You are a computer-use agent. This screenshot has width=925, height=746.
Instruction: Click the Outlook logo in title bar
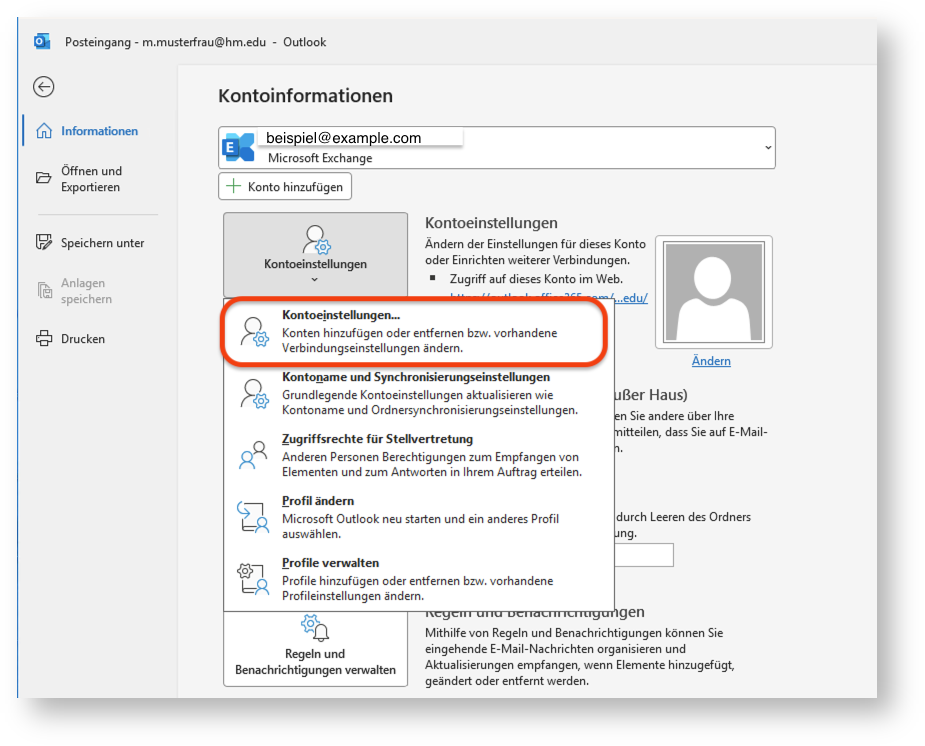(42, 42)
